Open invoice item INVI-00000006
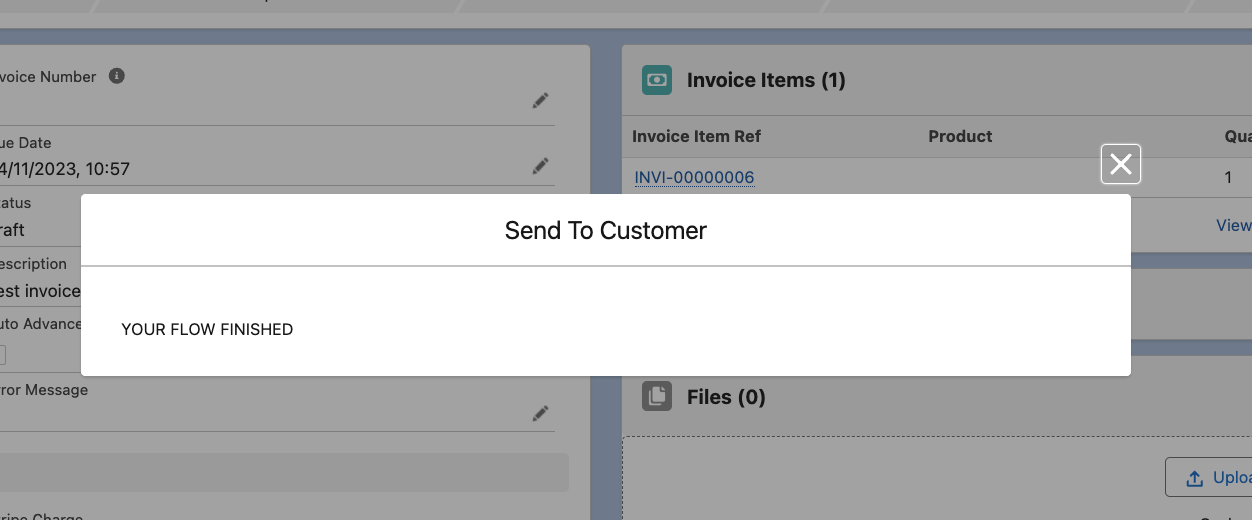The width and height of the screenshot is (1252, 520). pos(694,178)
